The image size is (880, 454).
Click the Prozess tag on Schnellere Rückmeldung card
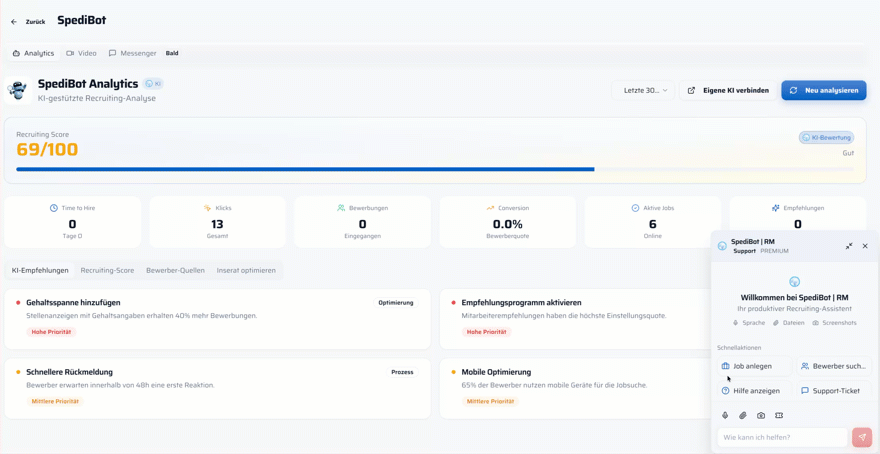tap(402, 372)
